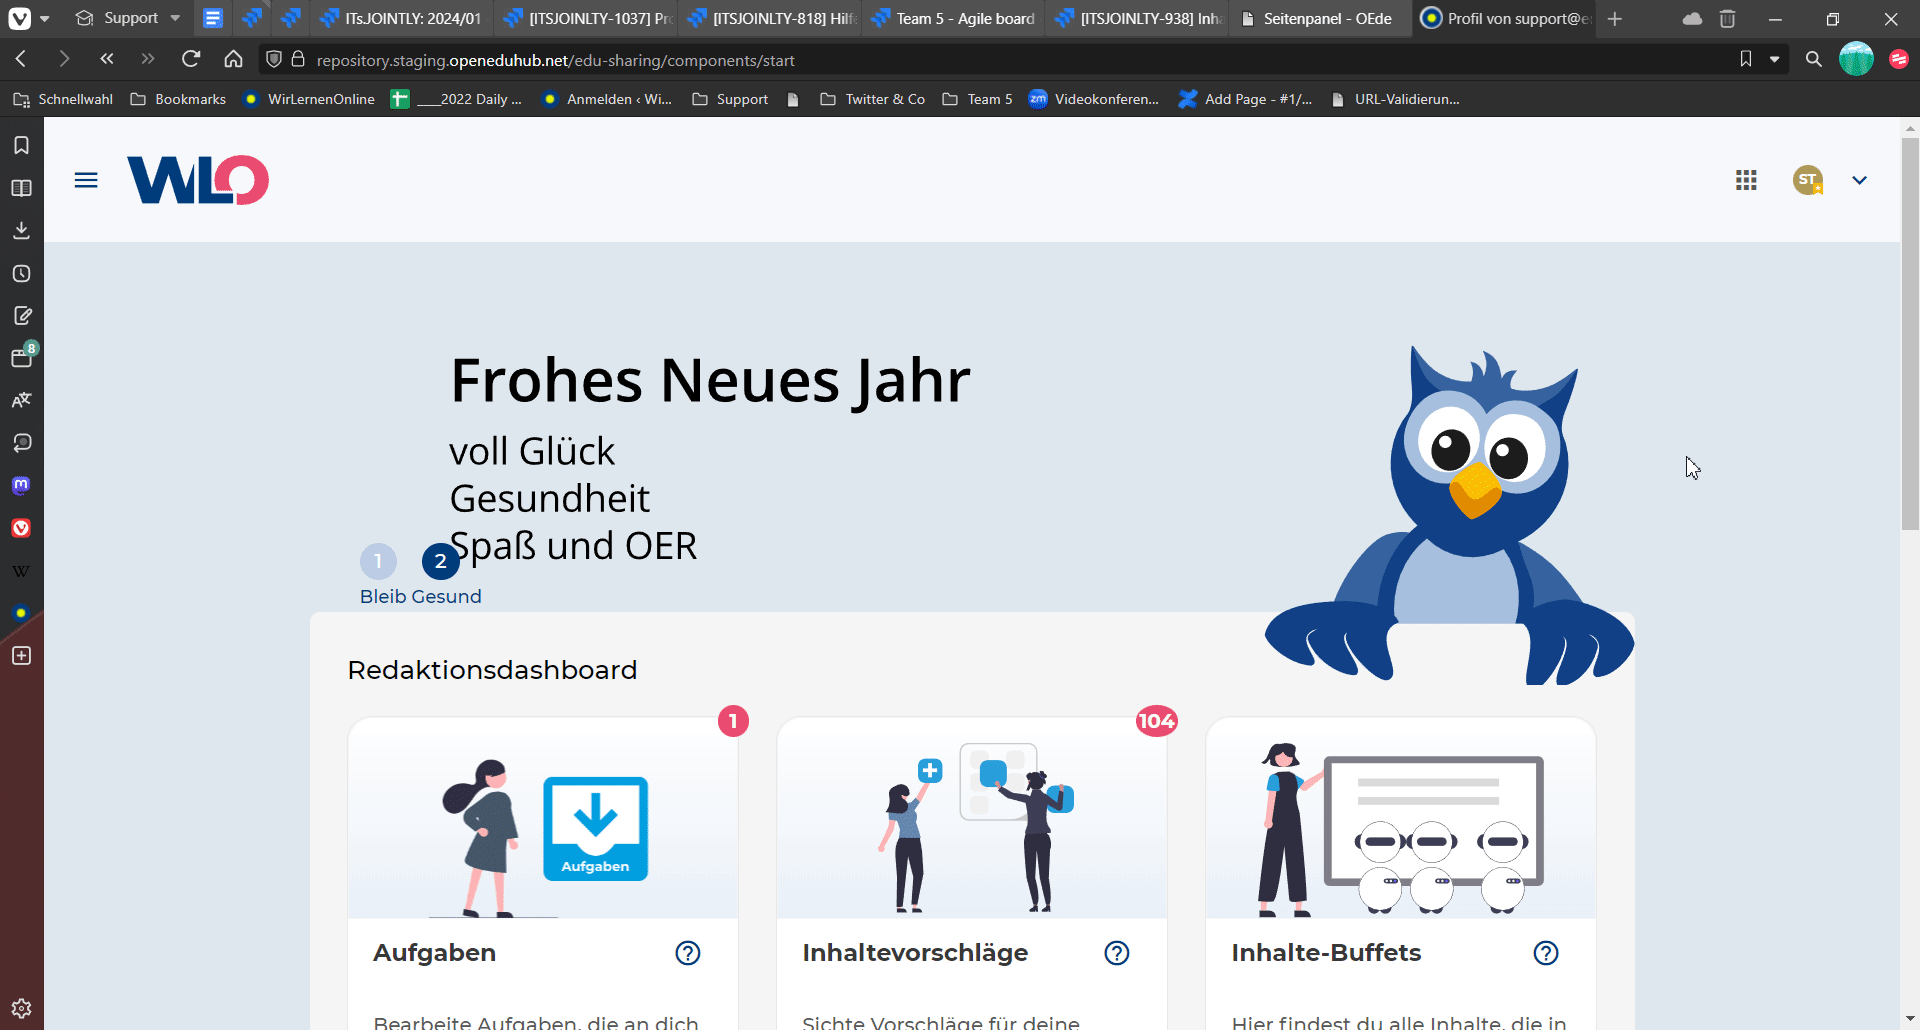Expand the user account dropdown chevron

coord(1859,180)
